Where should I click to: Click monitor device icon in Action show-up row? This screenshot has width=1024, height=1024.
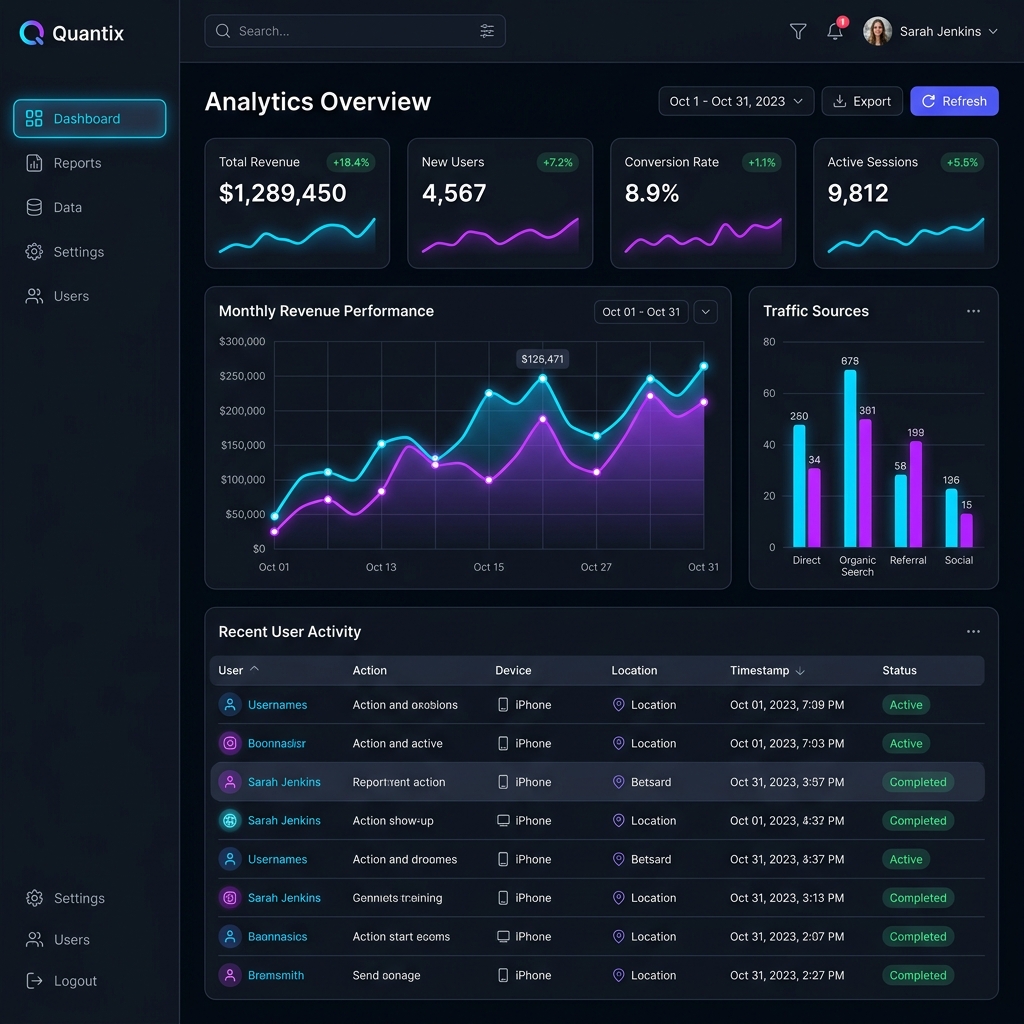pos(503,820)
